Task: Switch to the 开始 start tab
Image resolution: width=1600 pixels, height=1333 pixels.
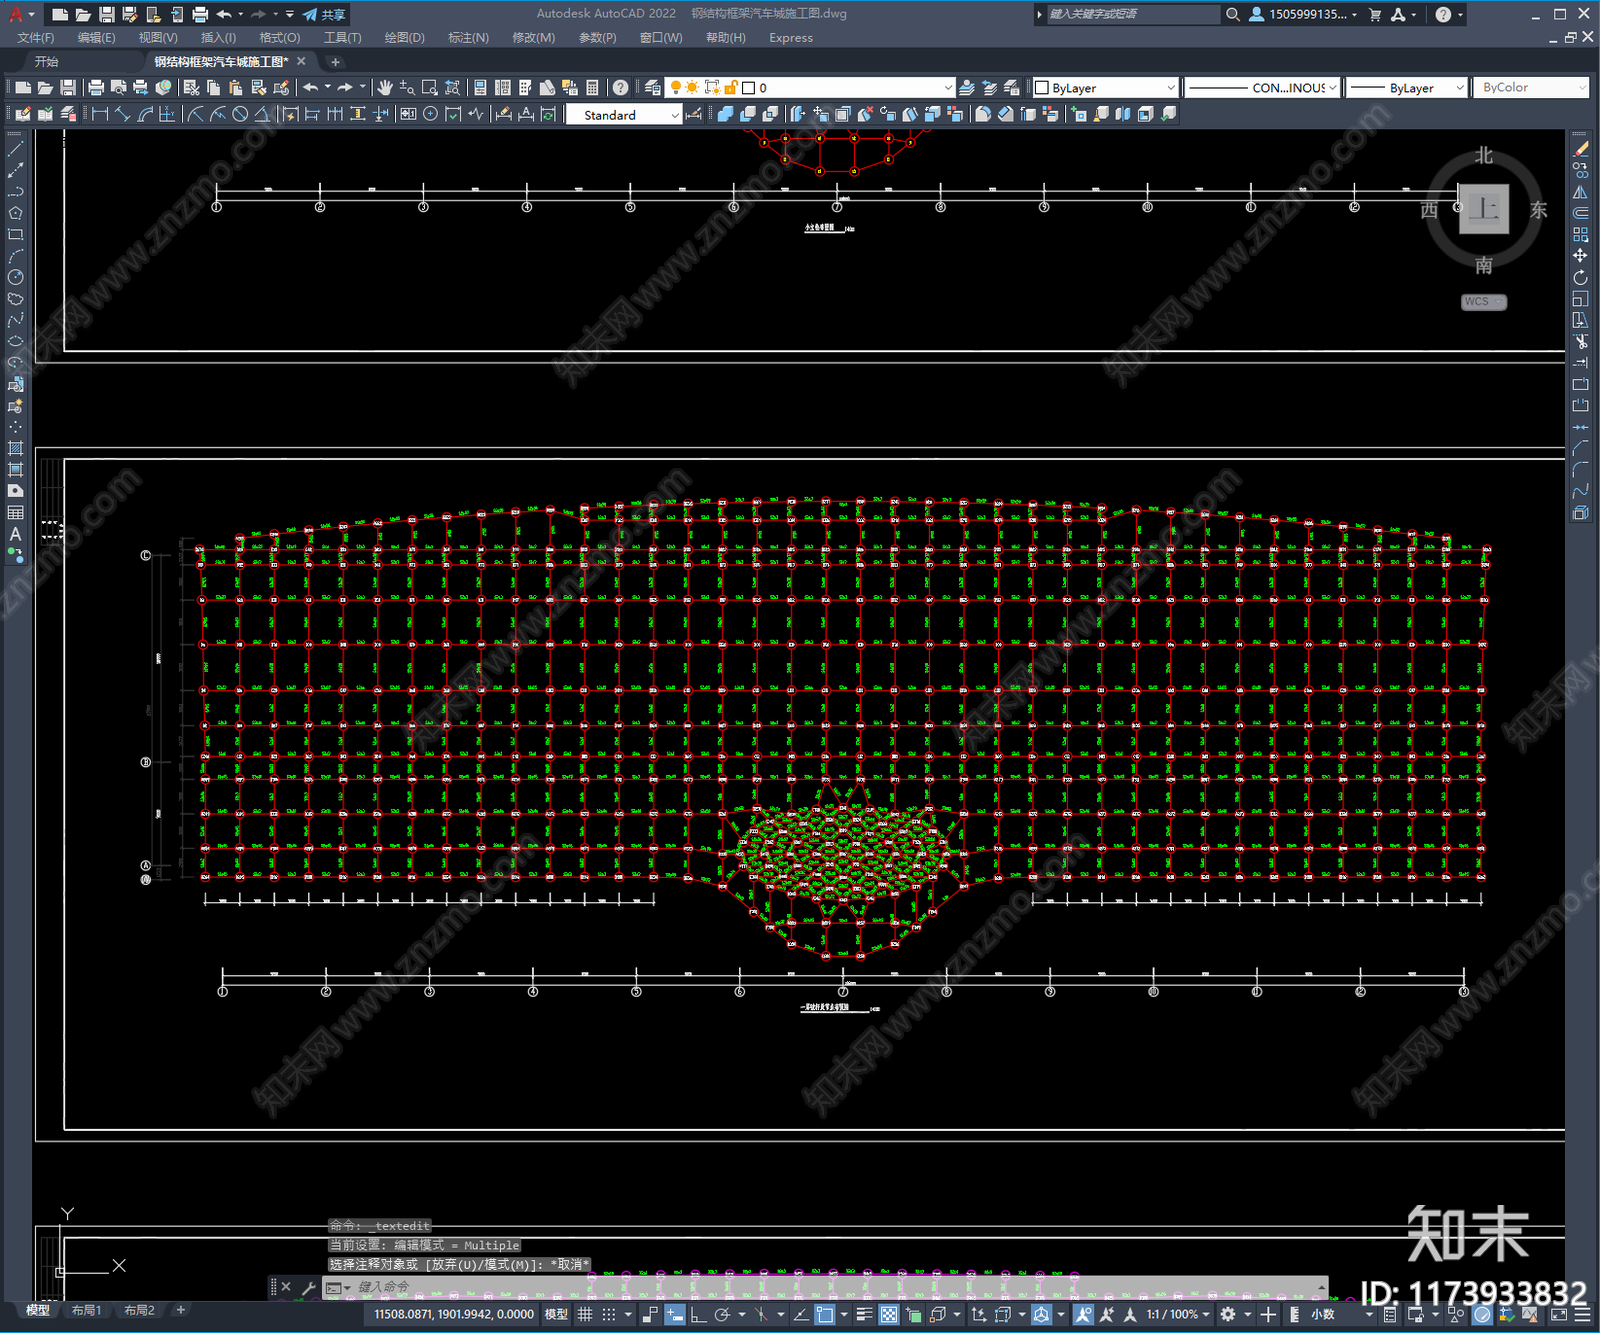Action: pyautogui.click(x=47, y=62)
